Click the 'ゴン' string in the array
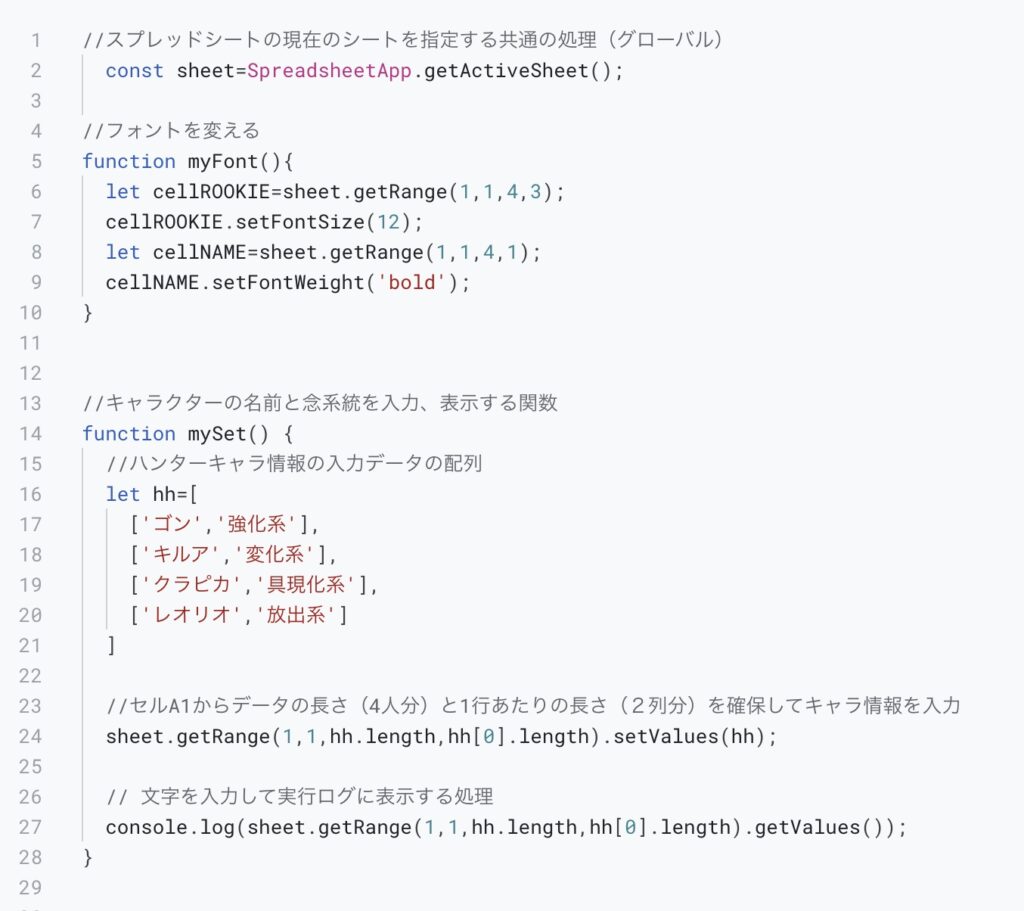Screen dimensions: 1024x911 (172, 524)
